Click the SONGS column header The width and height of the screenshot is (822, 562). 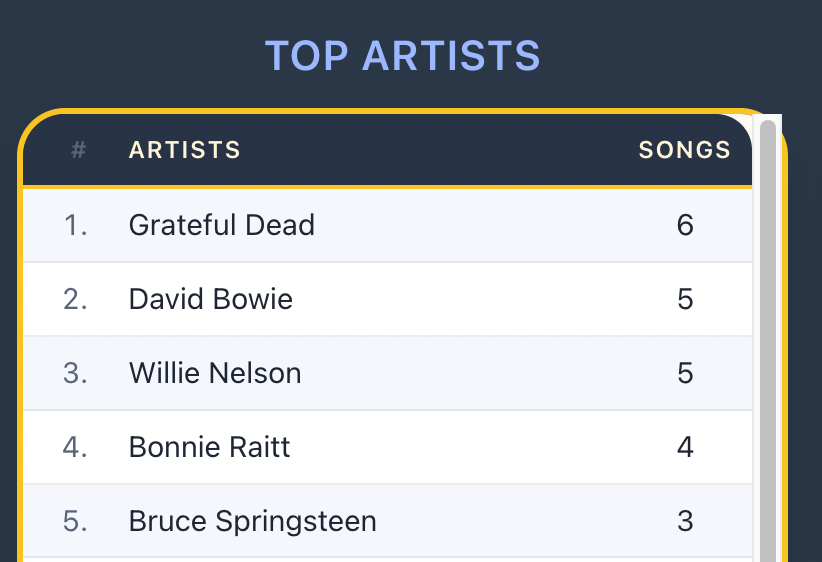click(685, 150)
